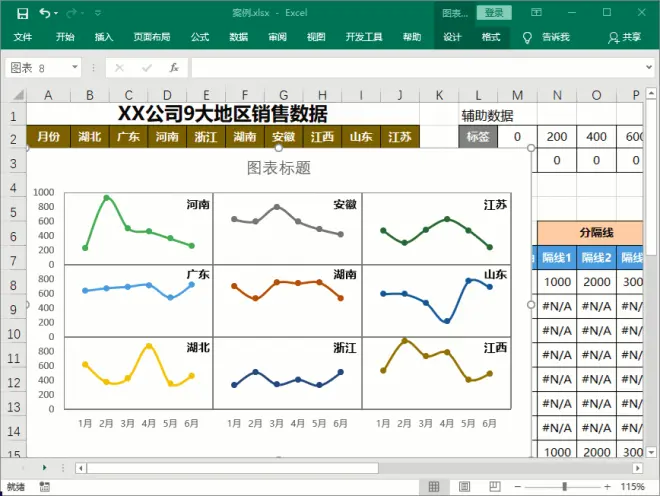
Task: Click the 辅助数据 cell
Action: point(487,115)
